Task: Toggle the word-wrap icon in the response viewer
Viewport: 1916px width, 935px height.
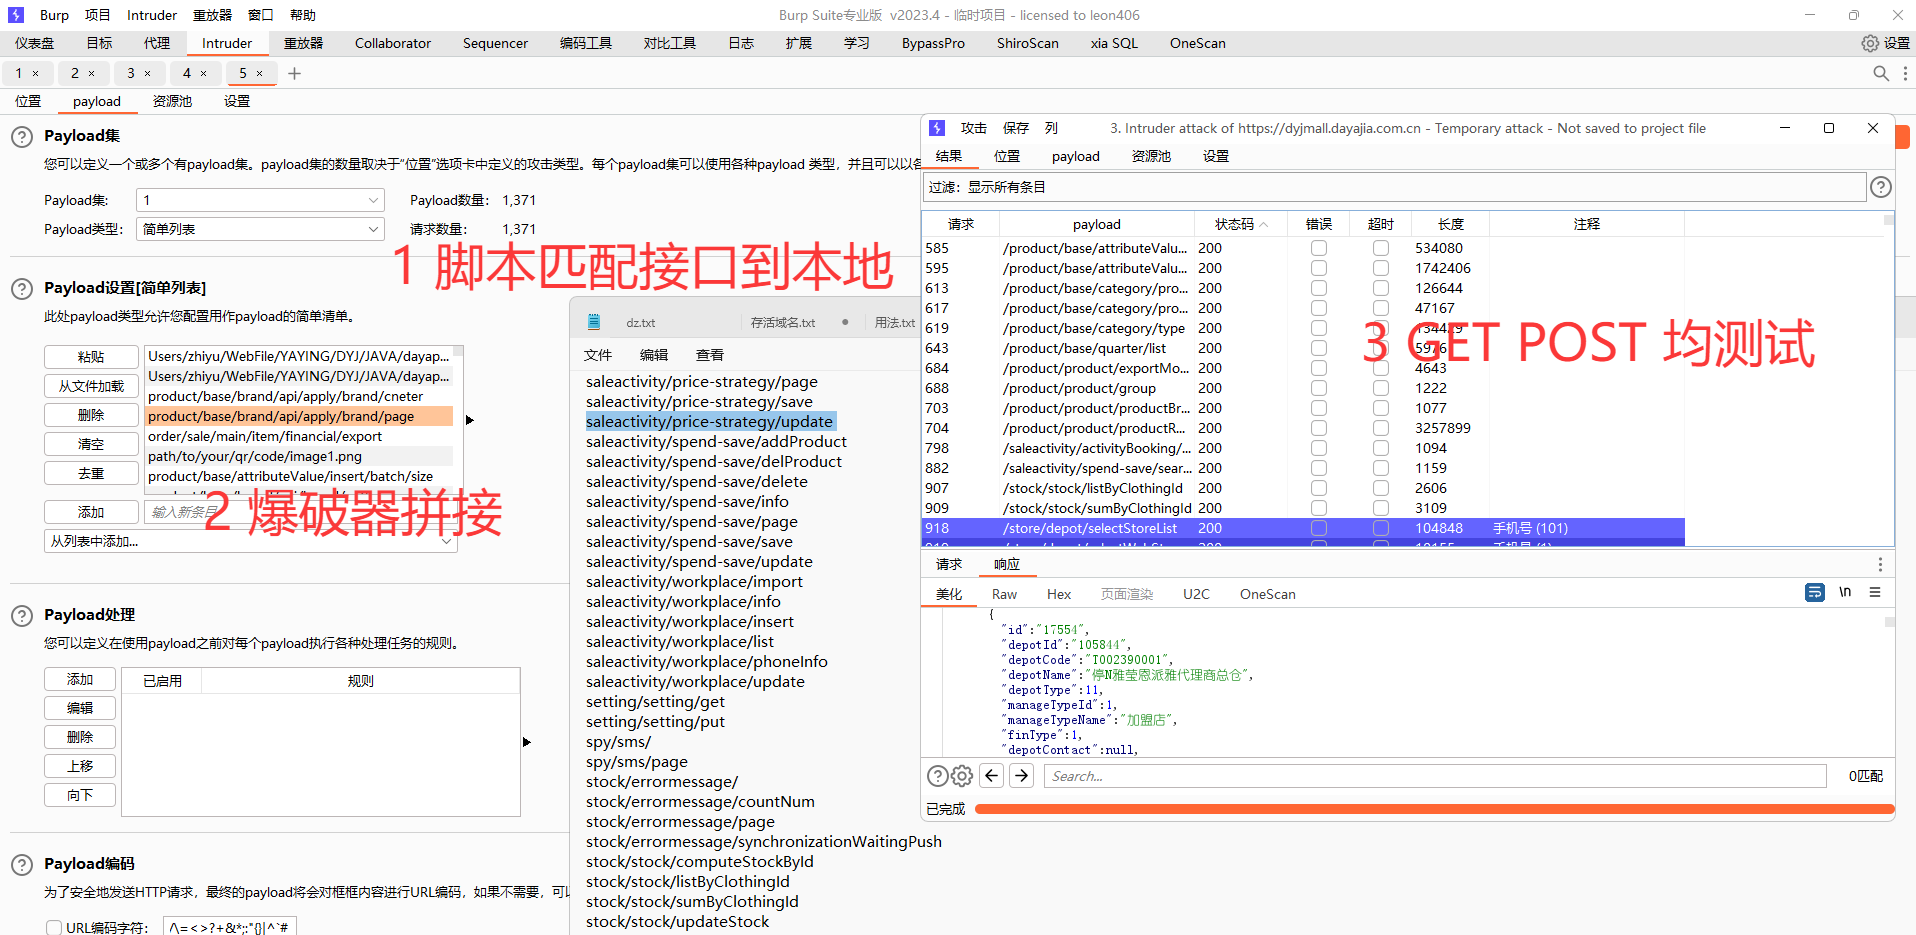Action: [x=1815, y=592]
